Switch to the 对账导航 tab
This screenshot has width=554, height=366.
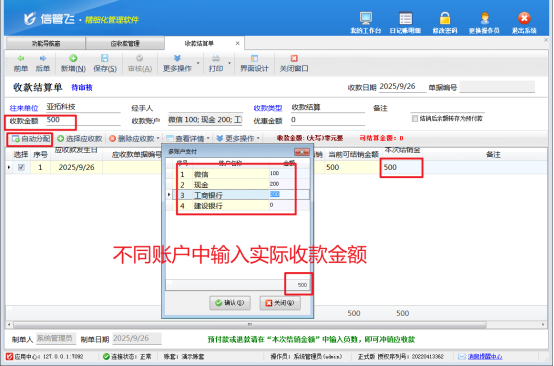click(46, 43)
